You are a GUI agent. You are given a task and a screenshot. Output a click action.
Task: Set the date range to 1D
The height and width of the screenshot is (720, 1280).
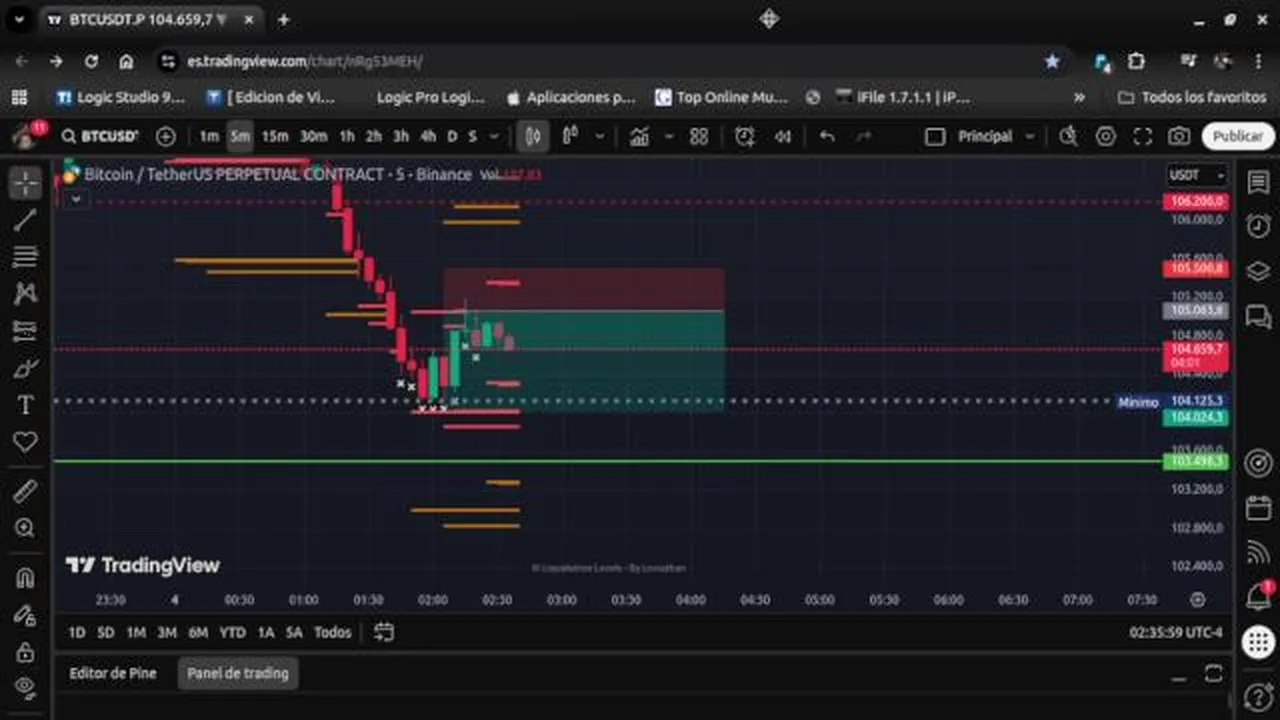click(x=77, y=632)
